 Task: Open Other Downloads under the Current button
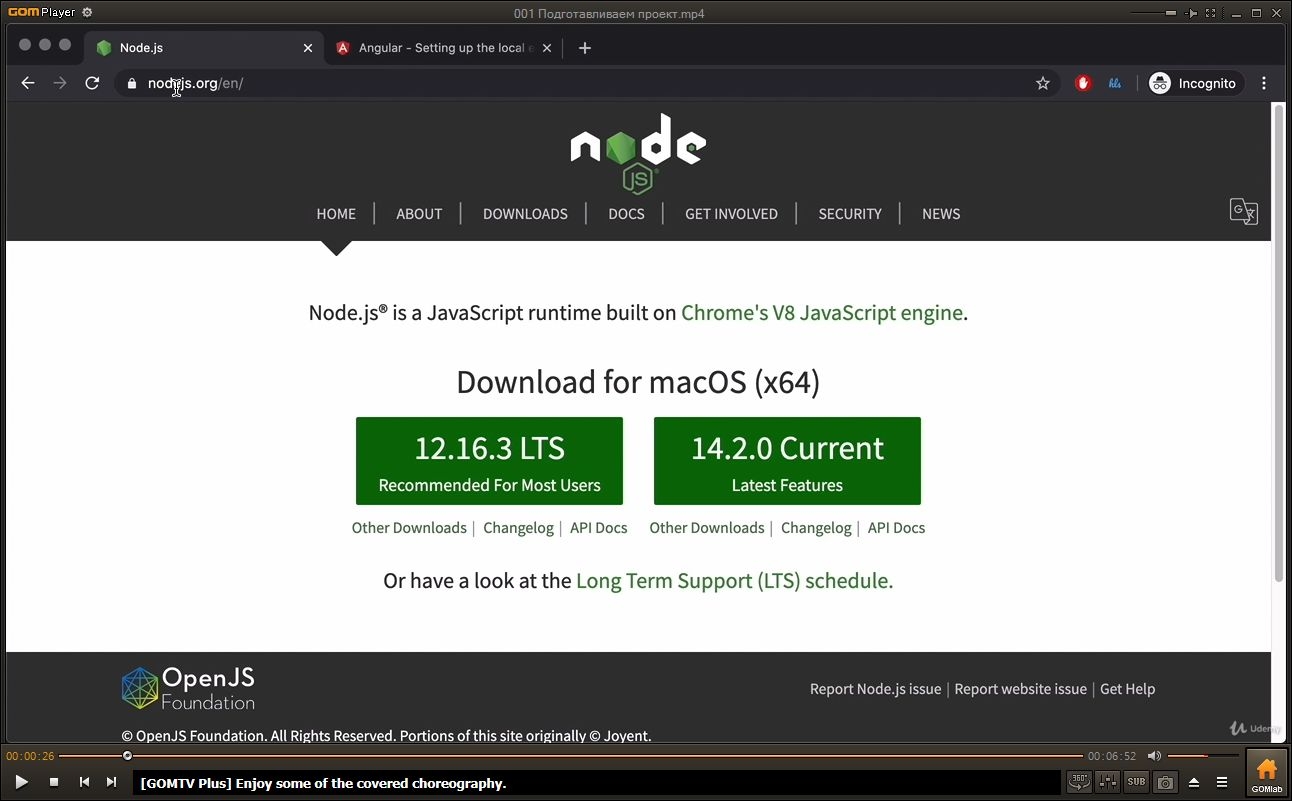707,528
